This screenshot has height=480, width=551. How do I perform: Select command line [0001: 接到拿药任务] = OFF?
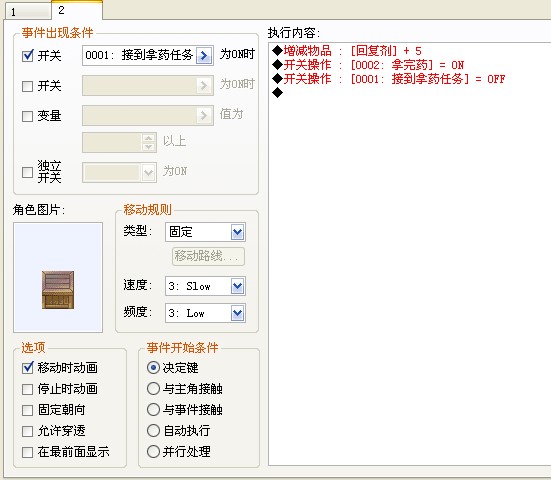pos(388,79)
